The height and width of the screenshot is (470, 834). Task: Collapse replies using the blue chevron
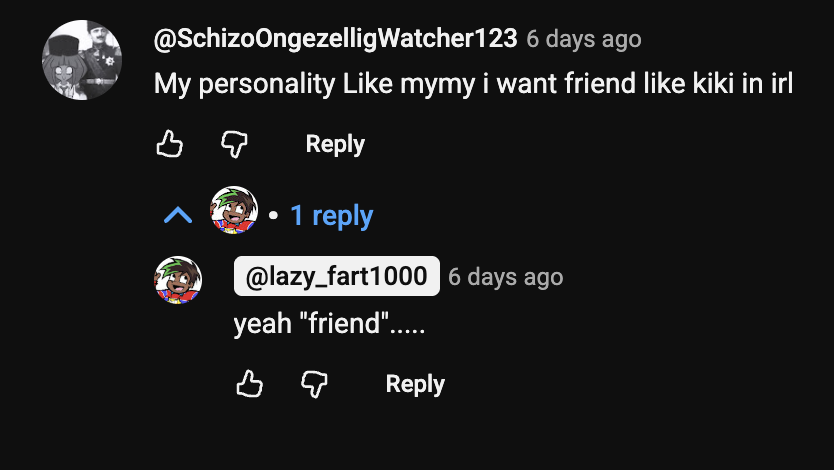pos(178,215)
